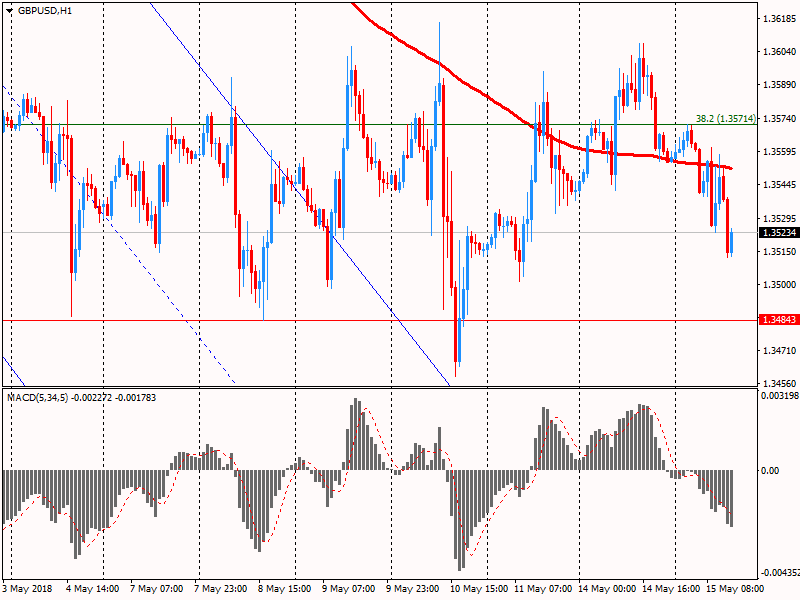Click the 0.00 MACD zero level label
The height and width of the screenshot is (600, 800).
(x=771, y=470)
